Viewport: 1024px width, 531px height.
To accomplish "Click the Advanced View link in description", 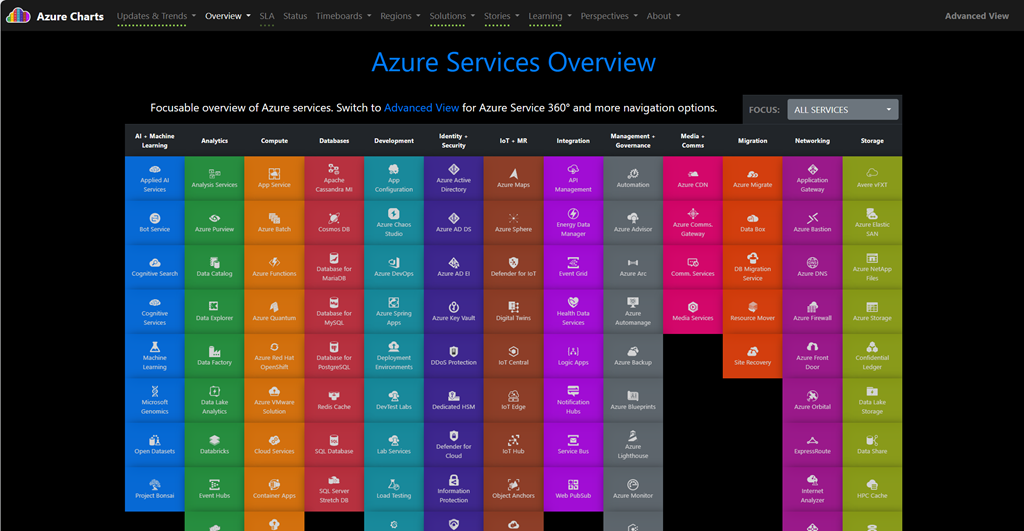I will pos(421,108).
